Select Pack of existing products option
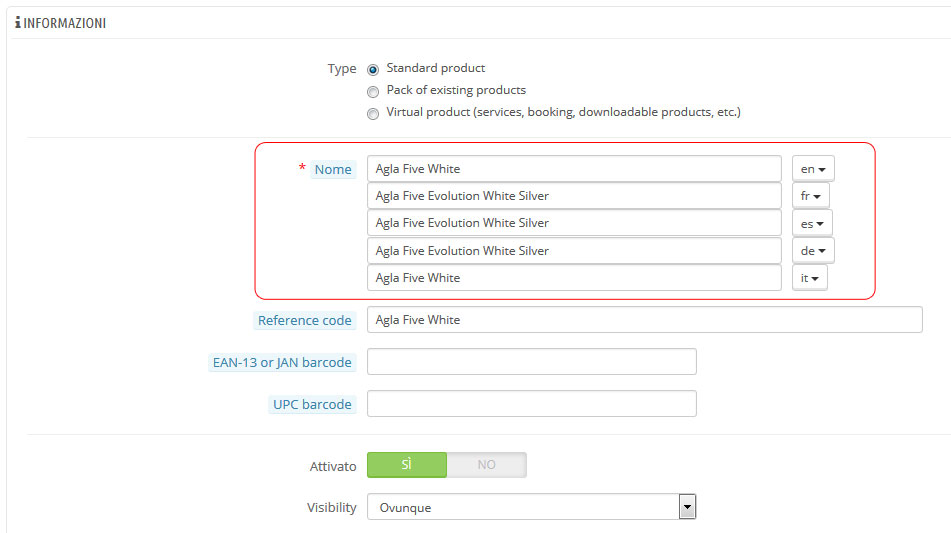Image resolution: width=951 pixels, height=533 pixels. (373, 92)
